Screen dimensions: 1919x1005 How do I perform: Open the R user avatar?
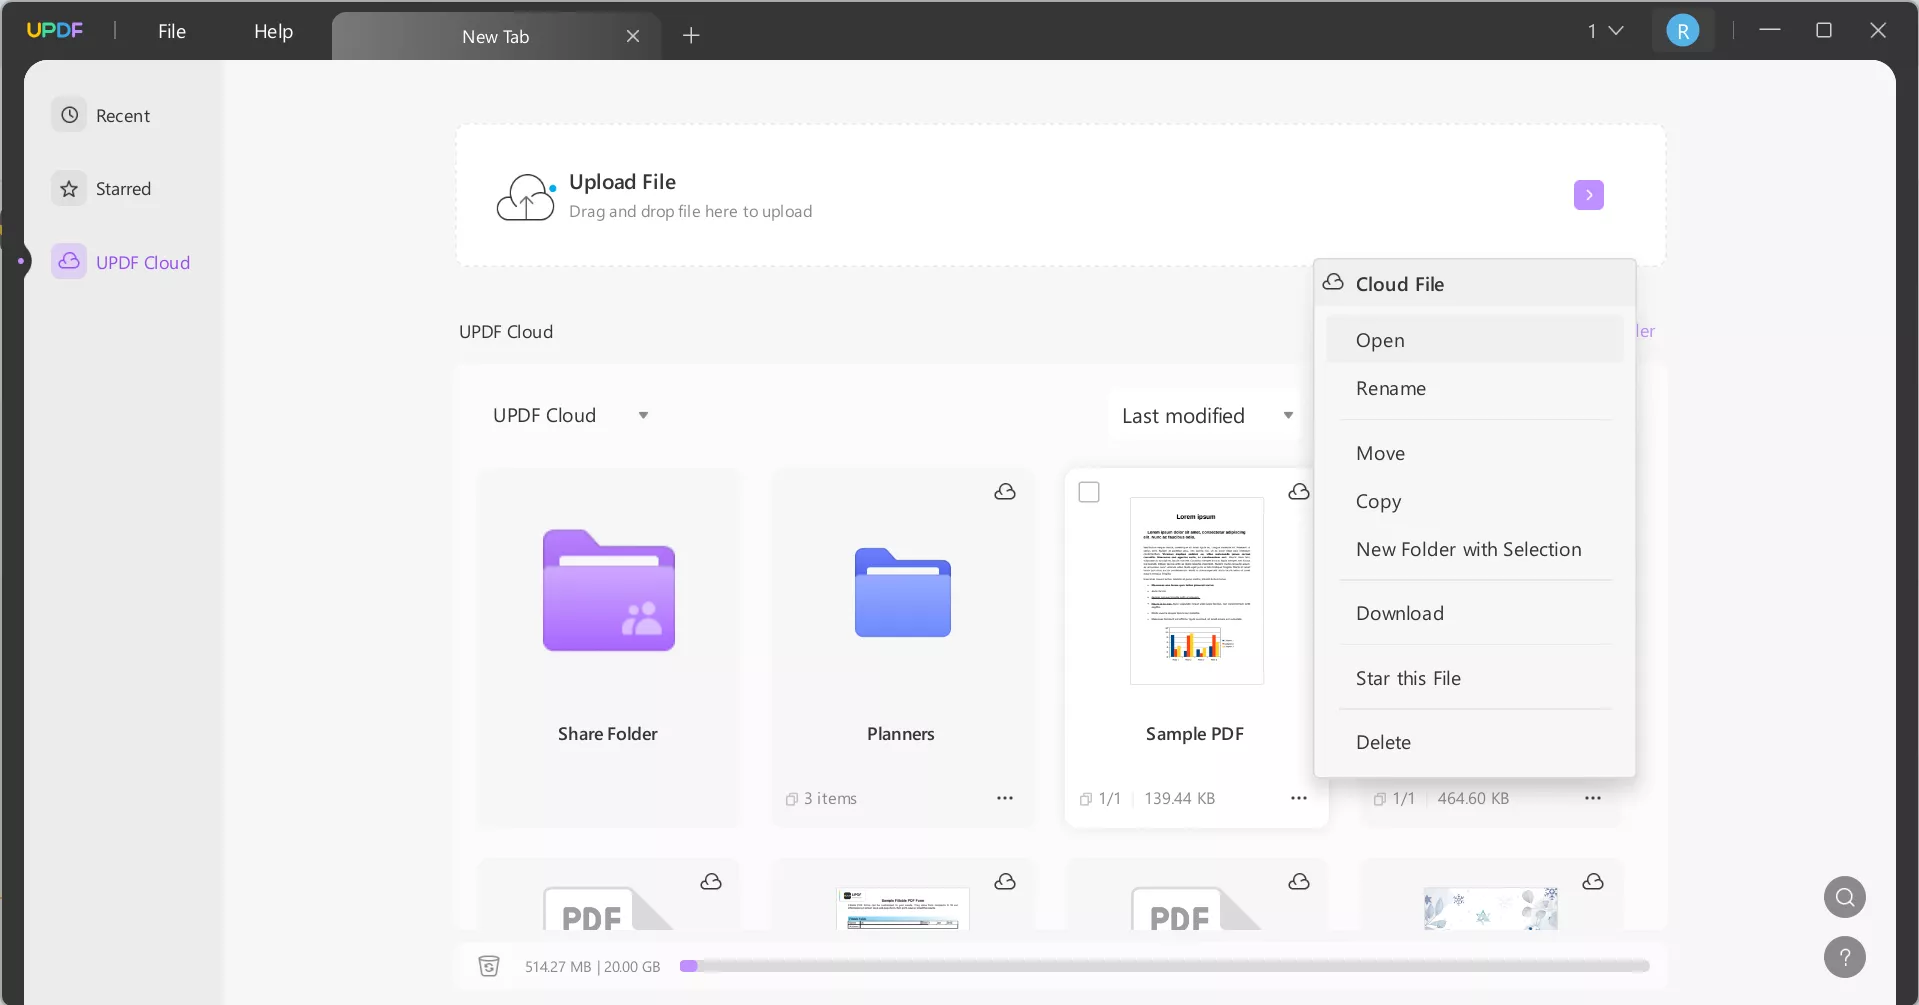tap(1683, 31)
